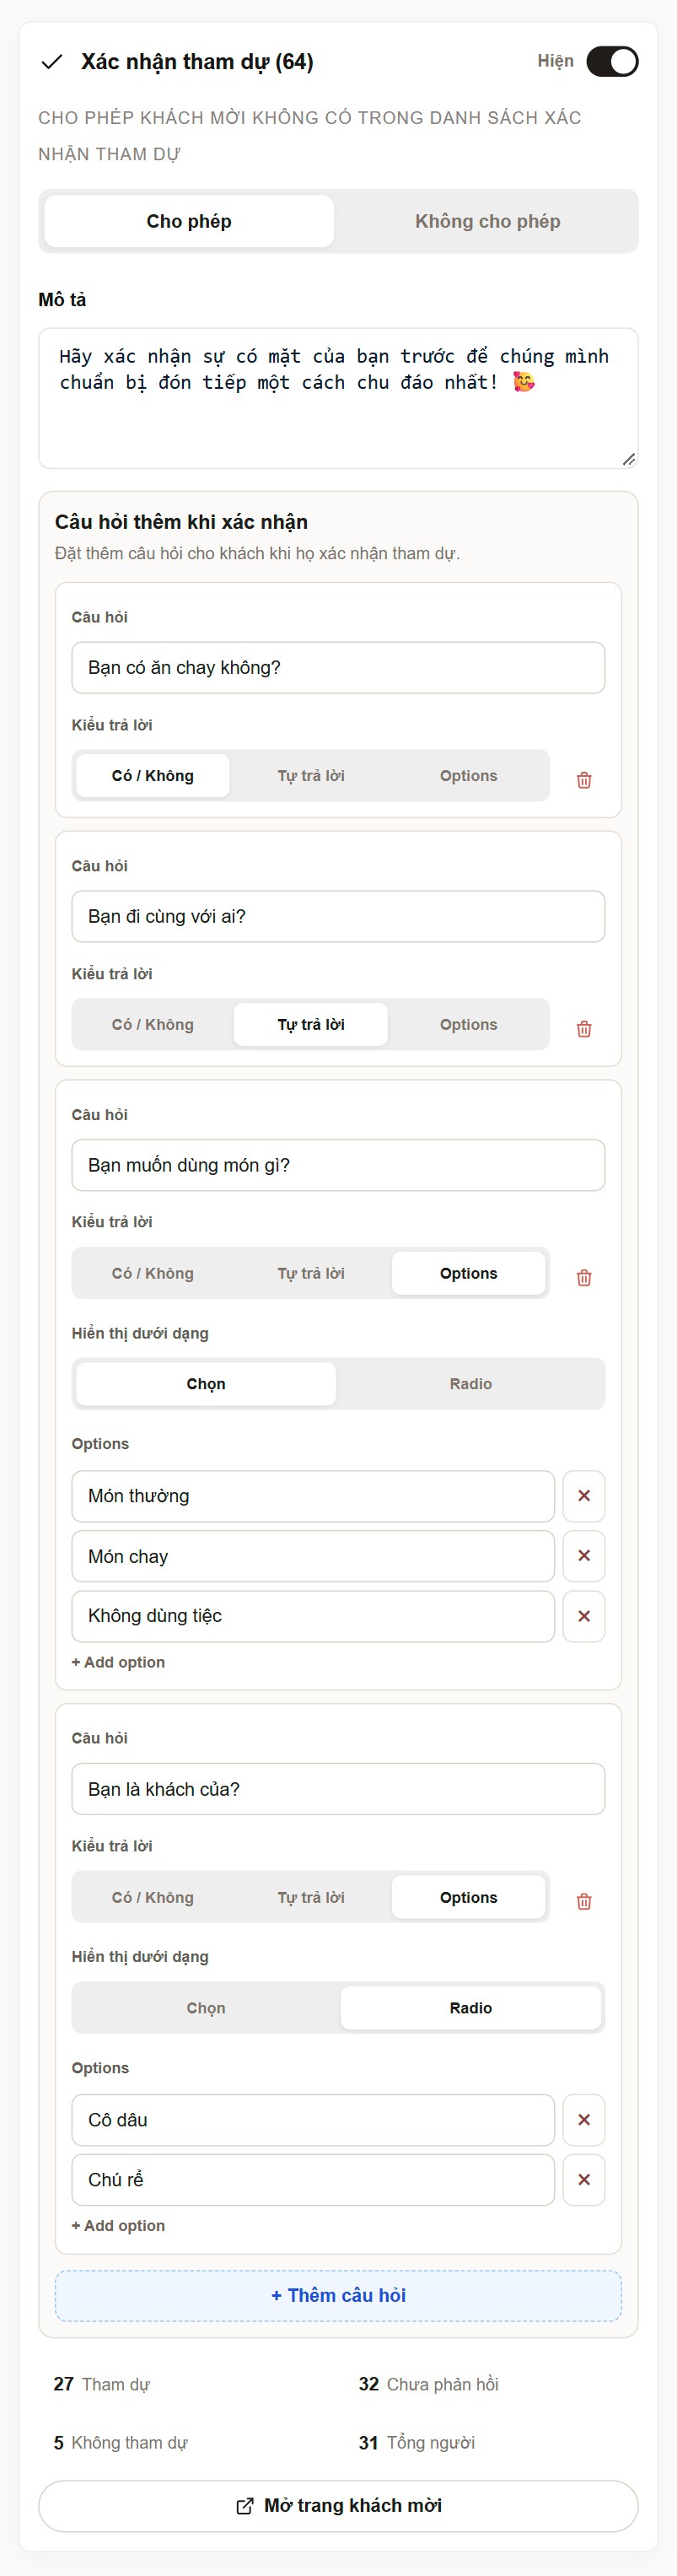Choose Tự trả lời for 'Bạn muốn dùng món gì?'

click(311, 1273)
